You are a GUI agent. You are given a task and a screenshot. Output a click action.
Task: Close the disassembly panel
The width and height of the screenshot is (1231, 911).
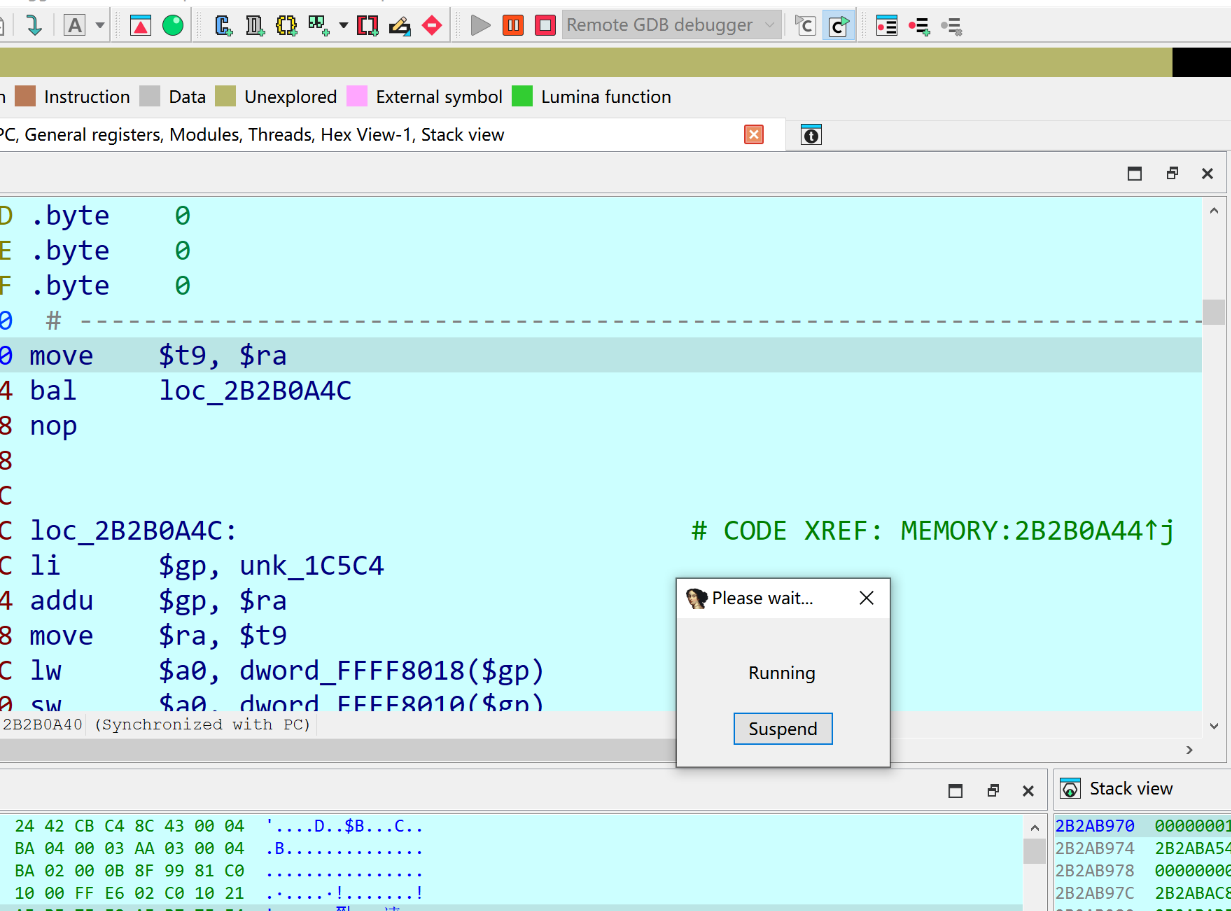(1207, 174)
